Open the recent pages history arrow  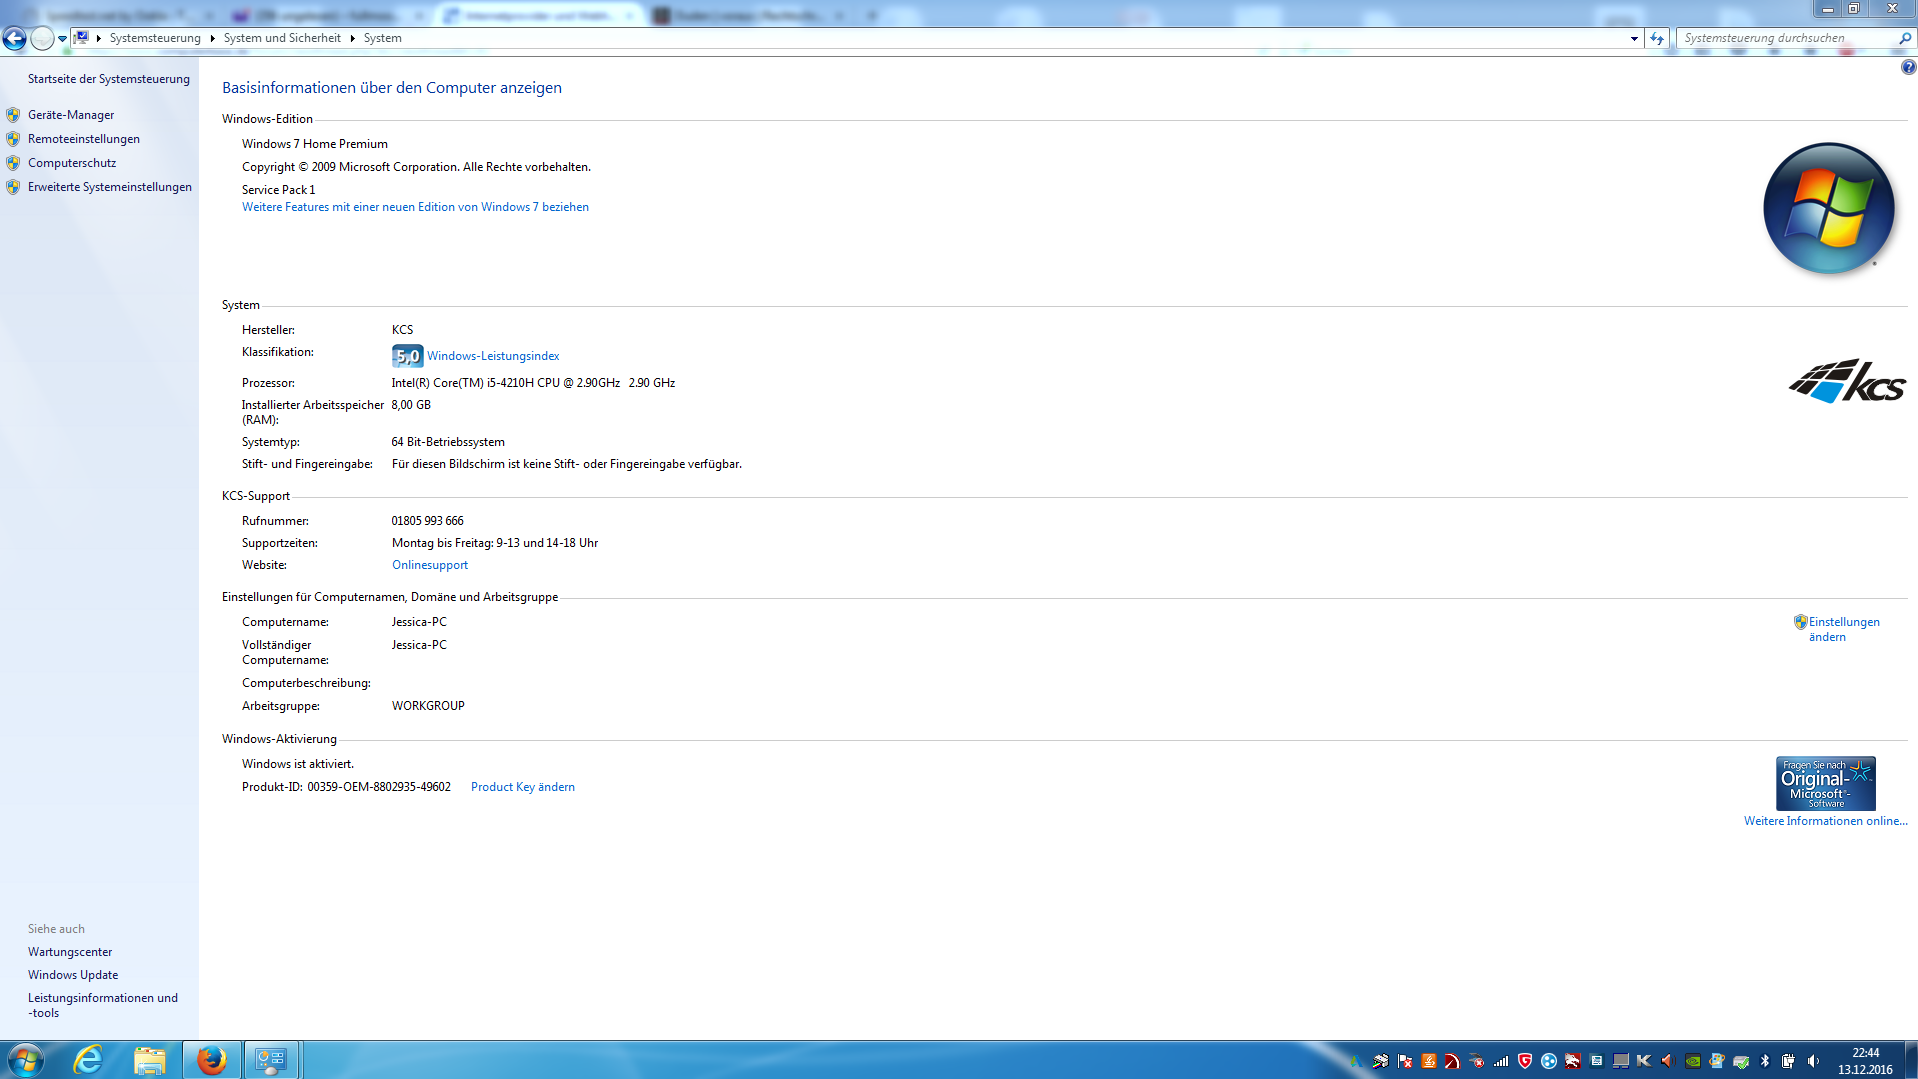click(62, 38)
